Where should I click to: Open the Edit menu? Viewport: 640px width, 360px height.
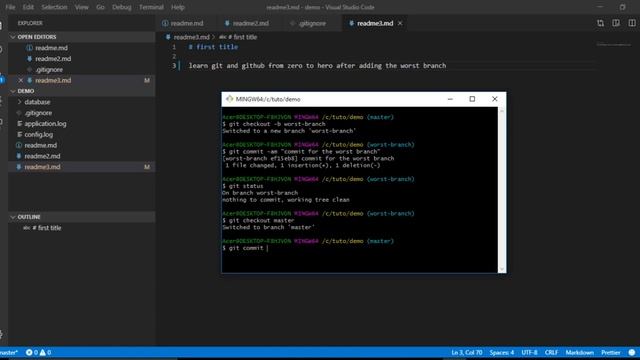(x=28, y=7)
